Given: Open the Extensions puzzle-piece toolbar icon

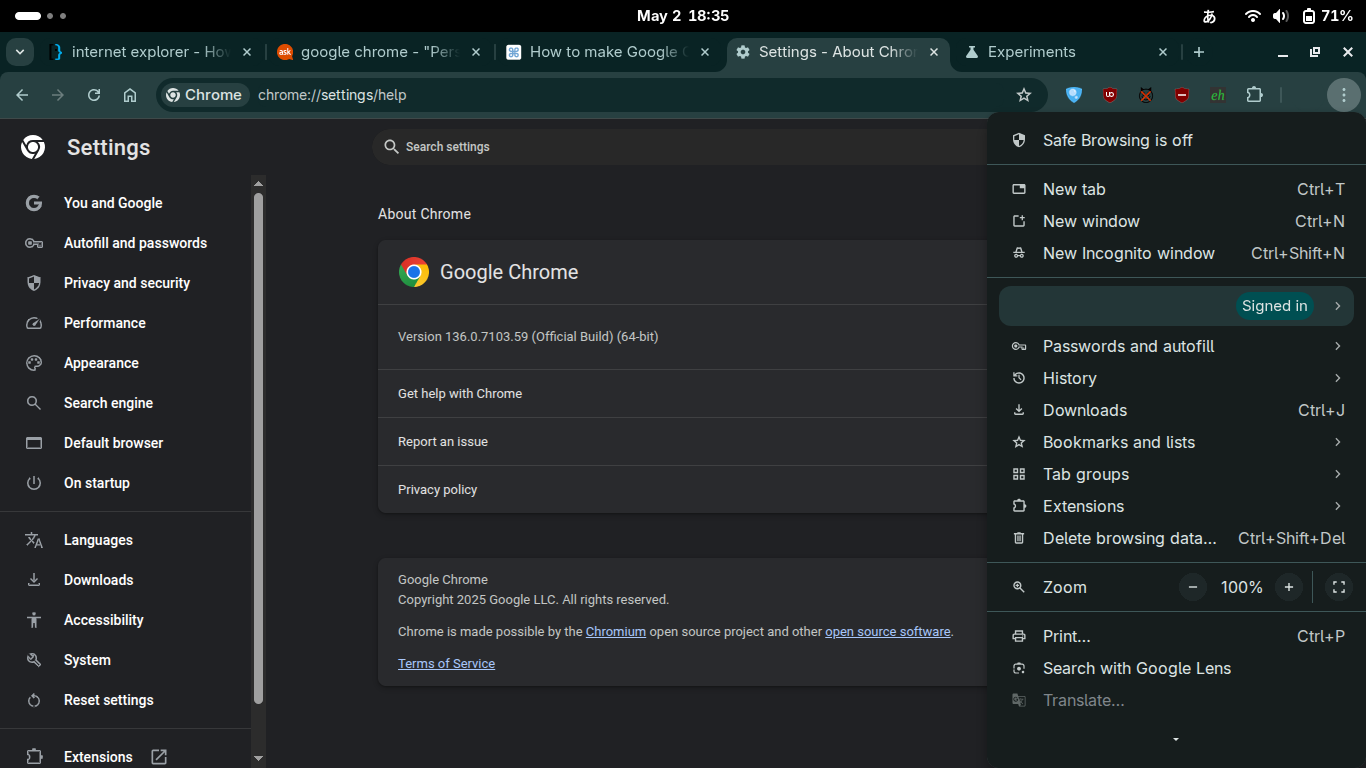Looking at the screenshot, I should click(x=1254, y=95).
